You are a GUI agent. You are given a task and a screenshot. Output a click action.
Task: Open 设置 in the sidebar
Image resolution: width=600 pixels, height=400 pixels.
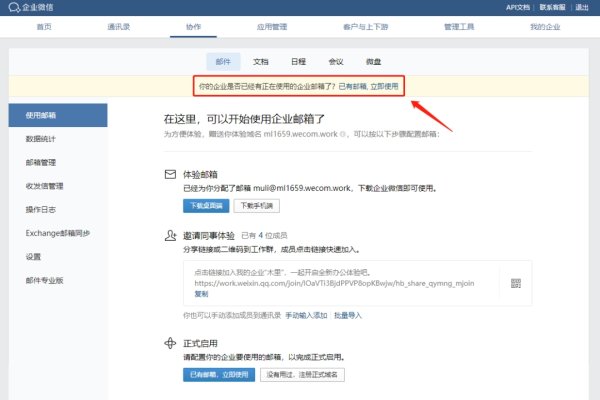[x=33, y=257]
